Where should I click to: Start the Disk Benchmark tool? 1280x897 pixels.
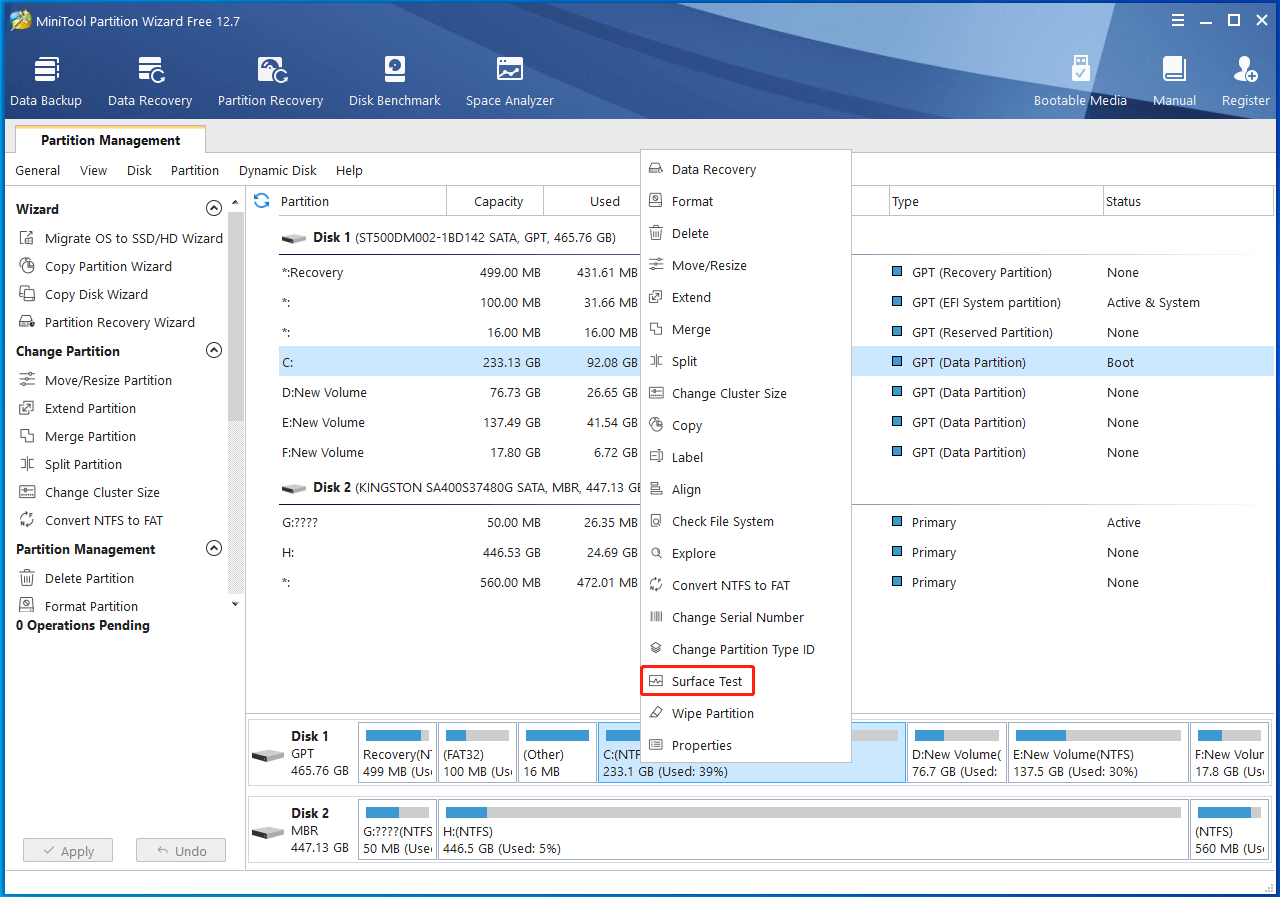pos(395,82)
